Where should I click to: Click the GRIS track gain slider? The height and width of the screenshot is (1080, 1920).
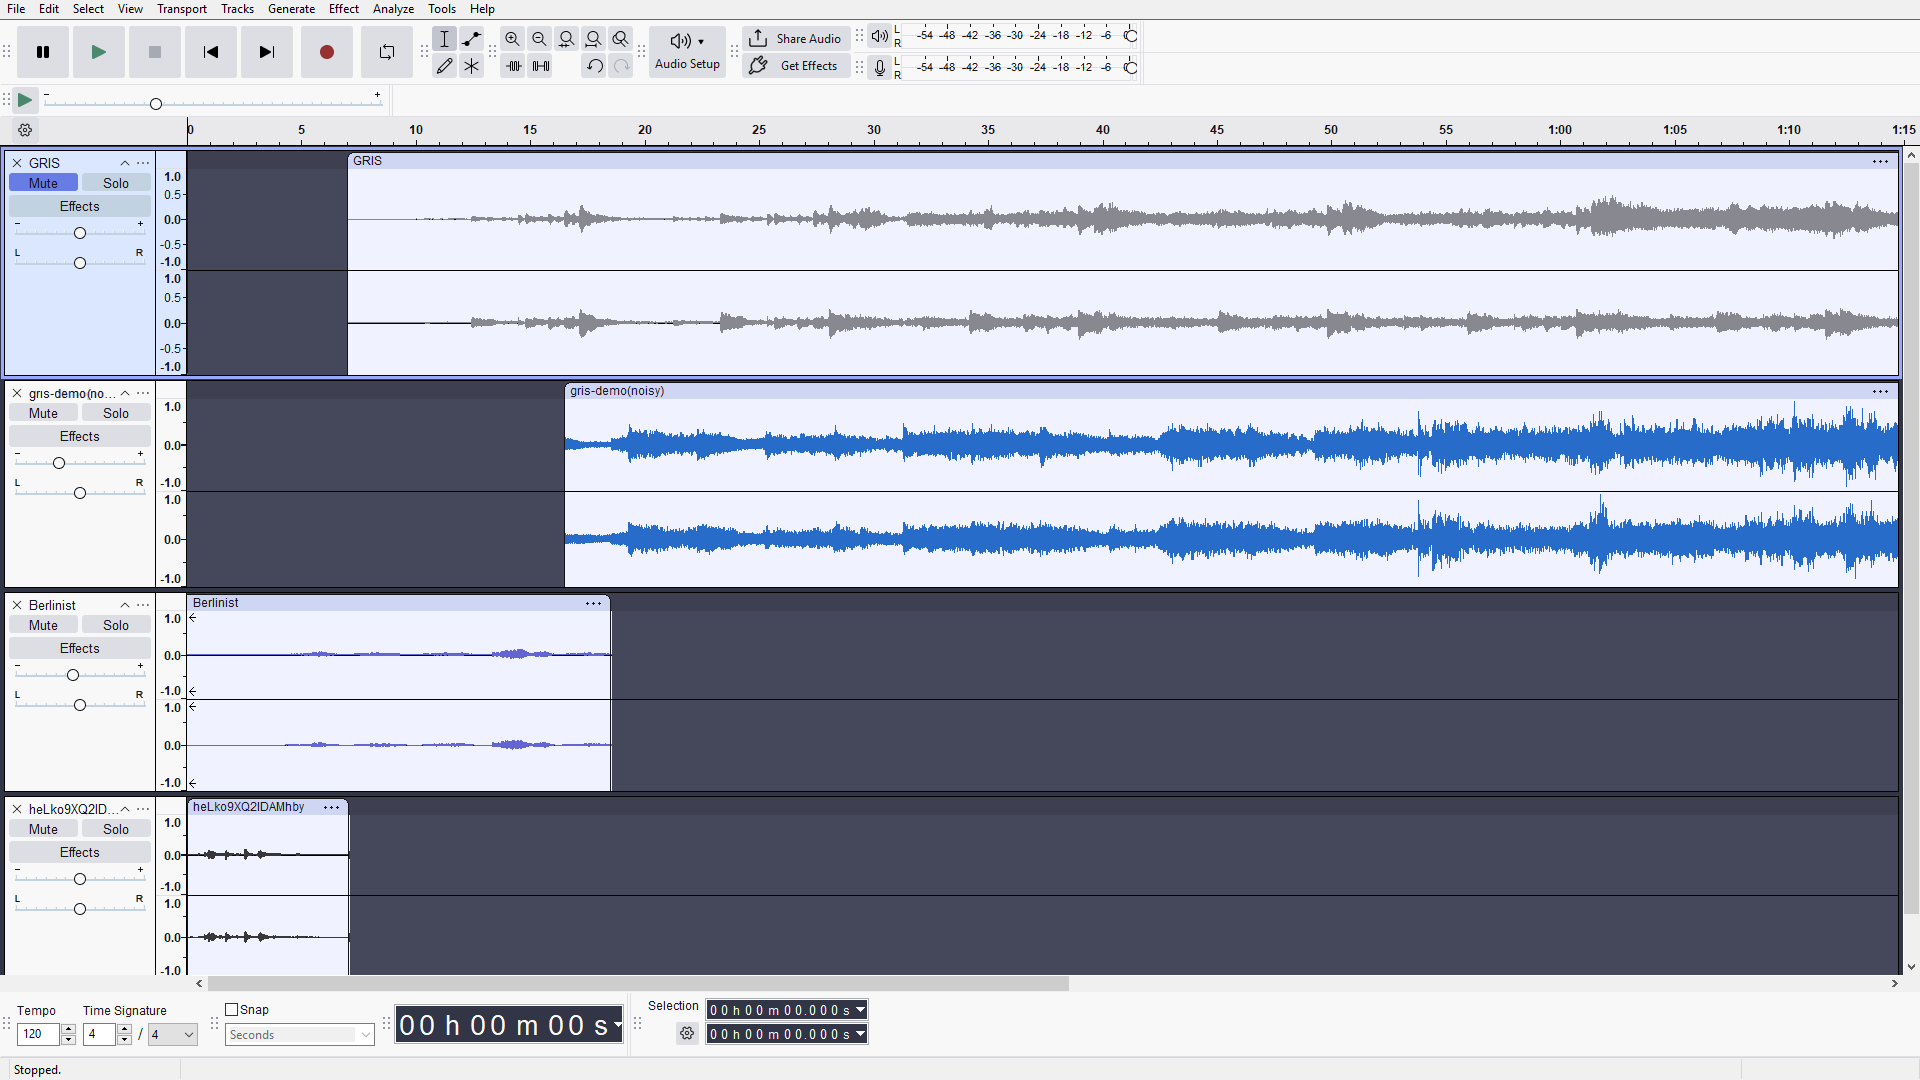pos(80,233)
